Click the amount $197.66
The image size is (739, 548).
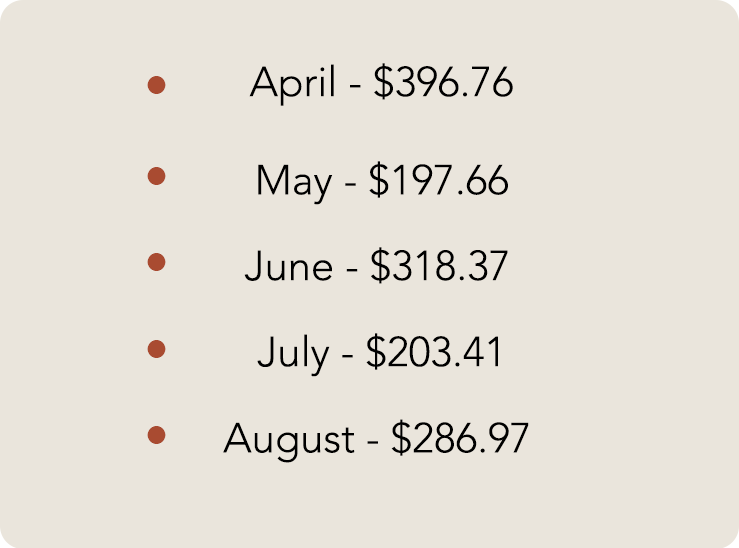pyautogui.click(x=438, y=180)
